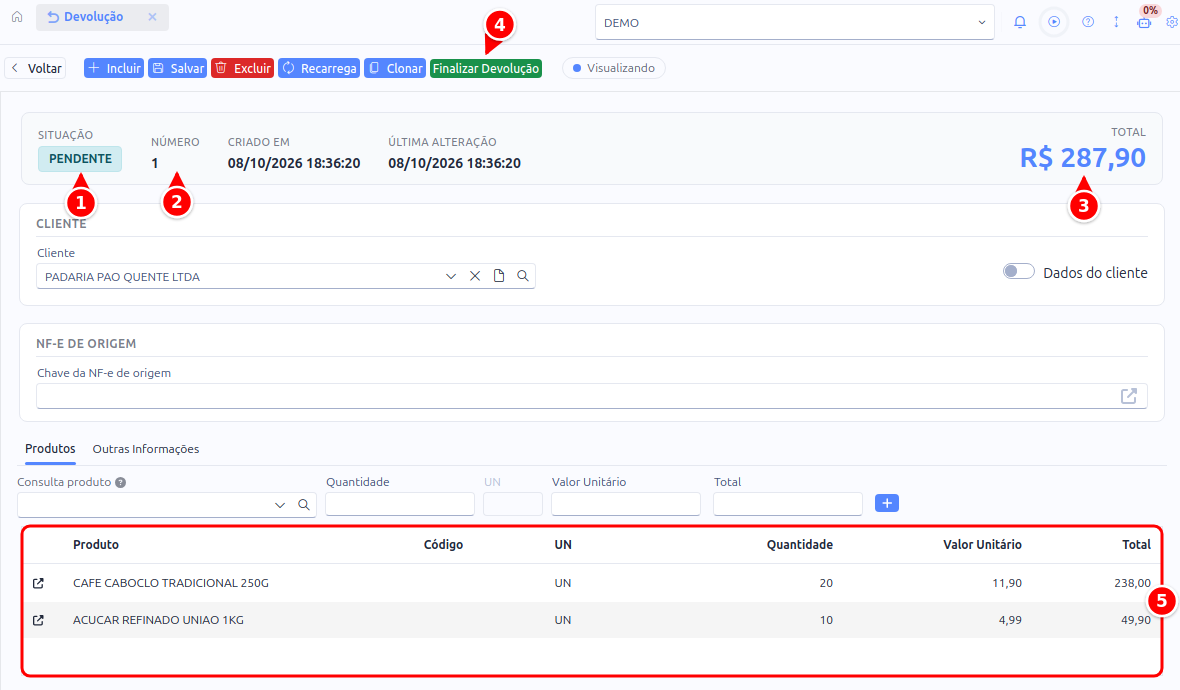The height and width of the screenshot is (690, 1180).
Task: Open the cliente record document icon
Action: (x=499, y=276)
